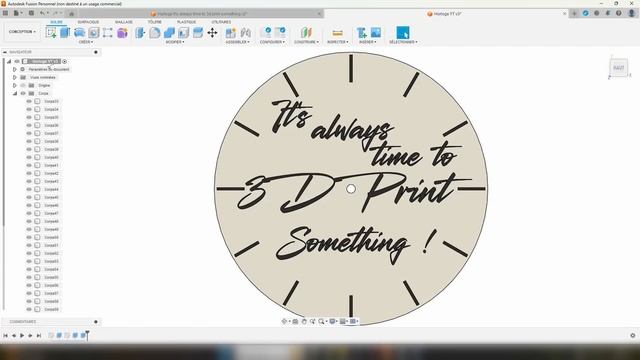Open the MODIFIER dropdown menu
Image resolution: width=640 pixels, height=360 pixels.
click(175, 42)
